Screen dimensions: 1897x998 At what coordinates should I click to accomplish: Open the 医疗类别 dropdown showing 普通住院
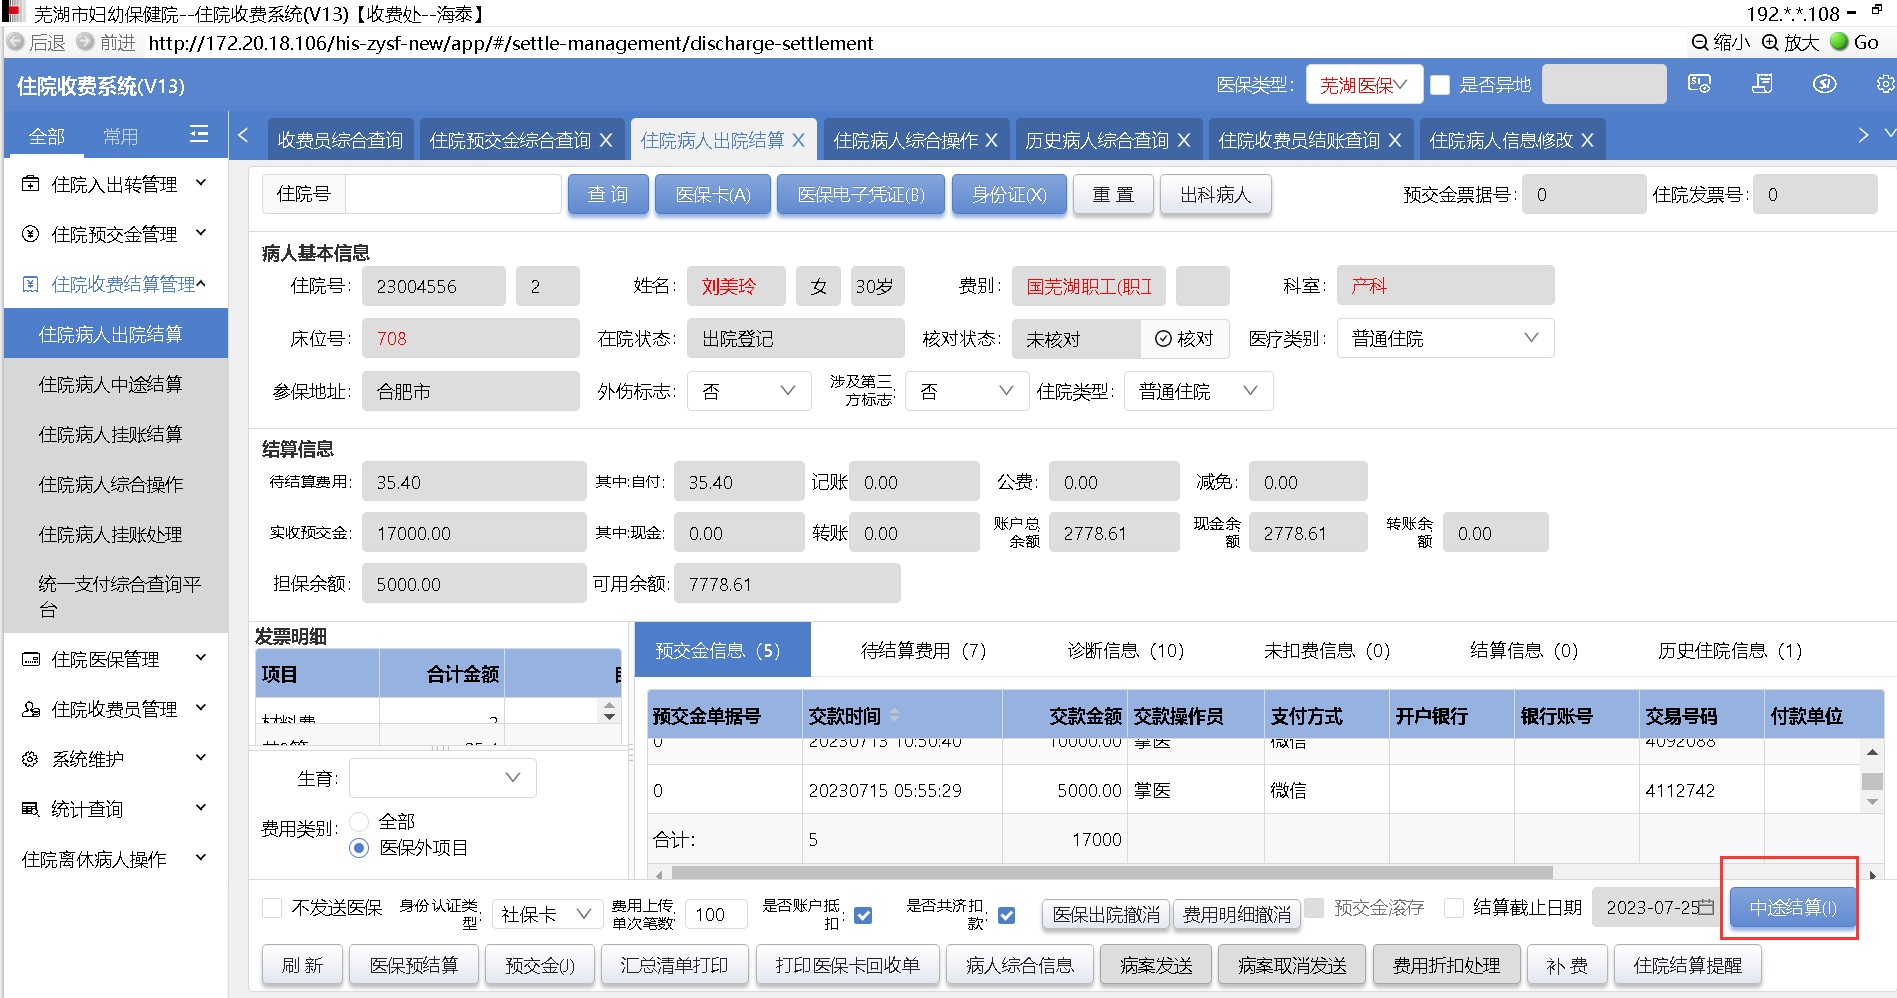point(1445,338)
